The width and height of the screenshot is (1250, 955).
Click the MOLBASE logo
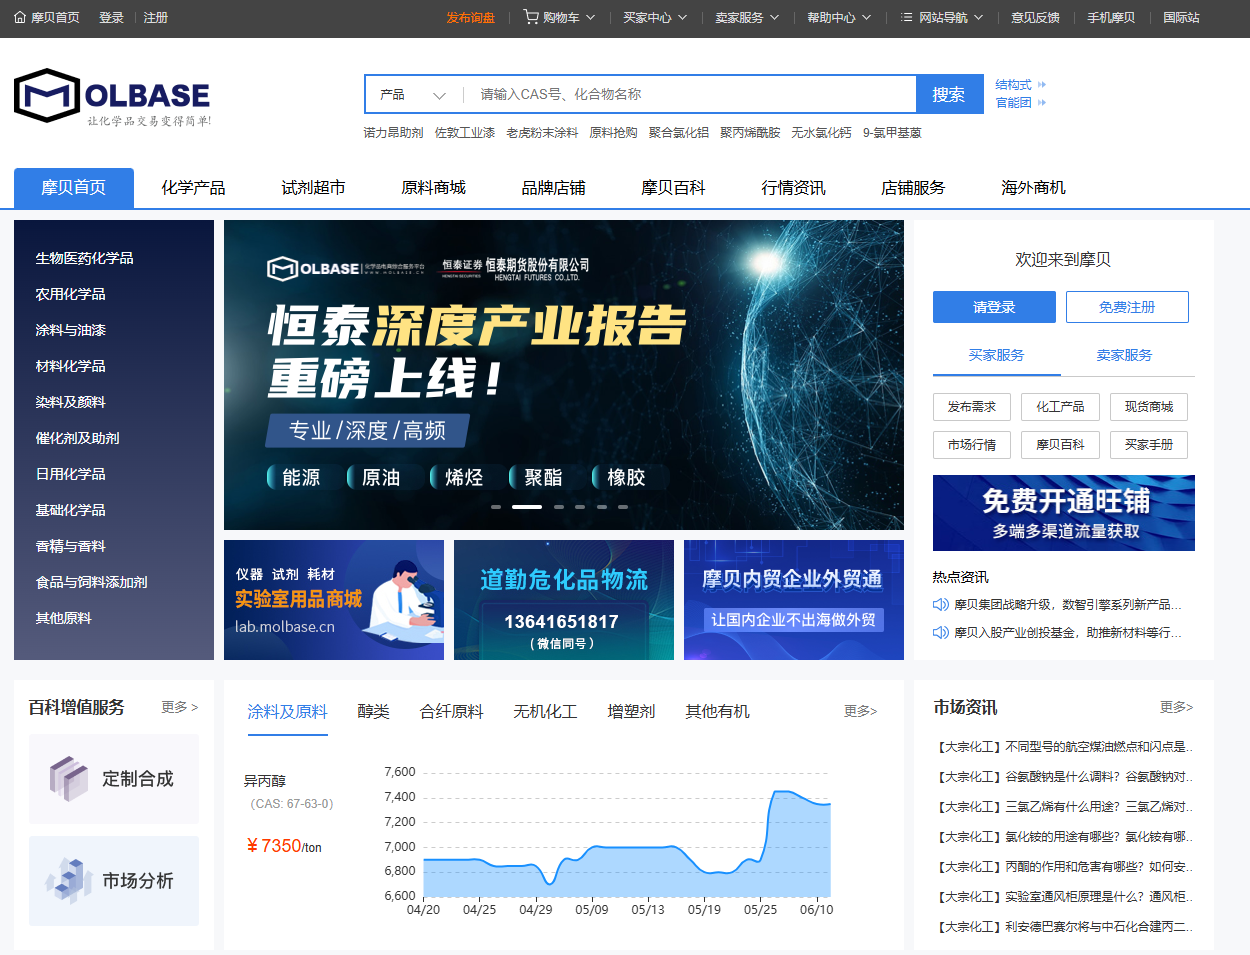(x=112, y=97)
